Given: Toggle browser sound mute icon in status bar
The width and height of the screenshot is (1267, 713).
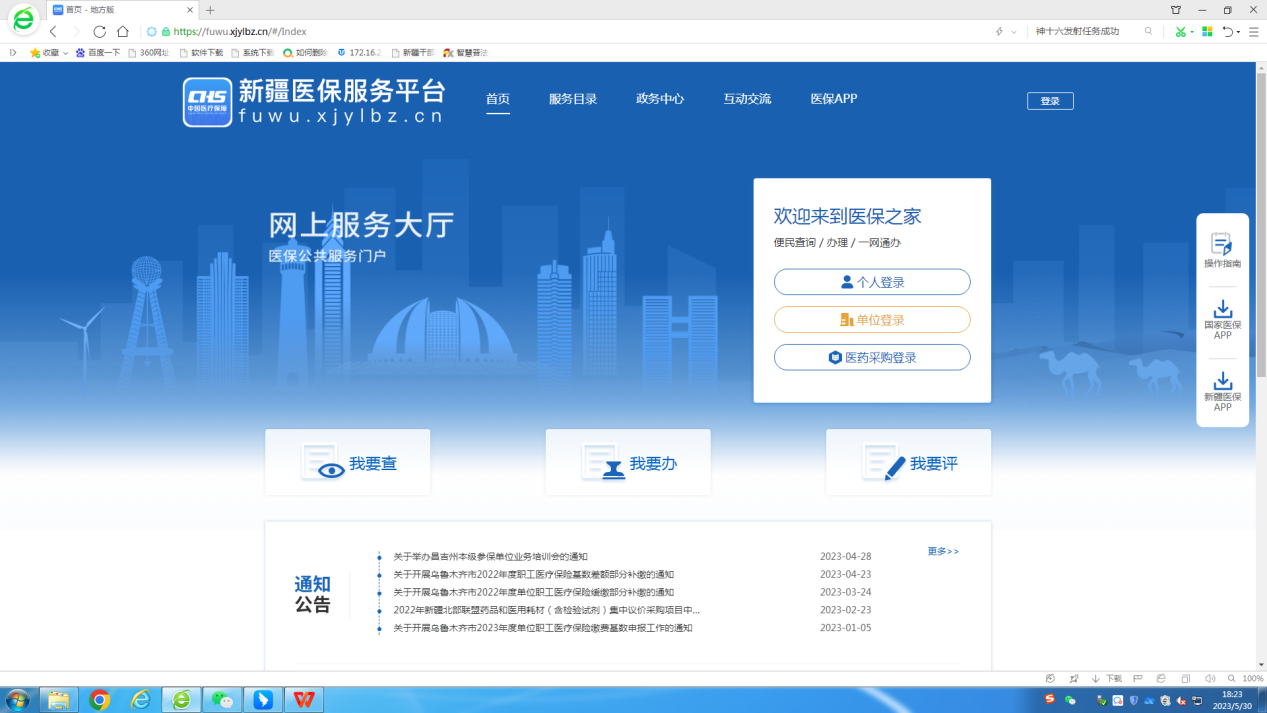Looking at the screenshot, I should (1210, 678).
